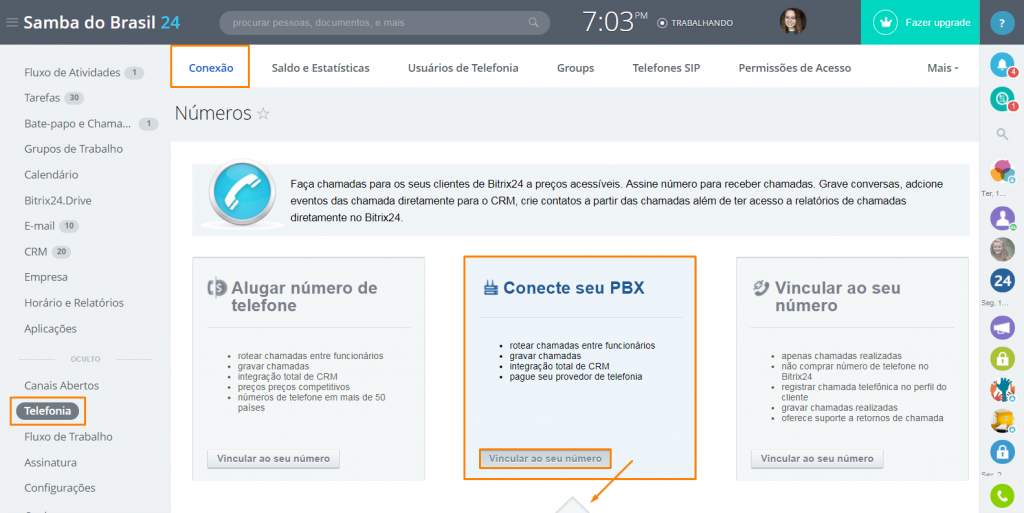The height and width of the screenshot is (513, 1024).
Task: Click the phone link icon beside Vincular ao seu
Action: (x=761, y=288)
